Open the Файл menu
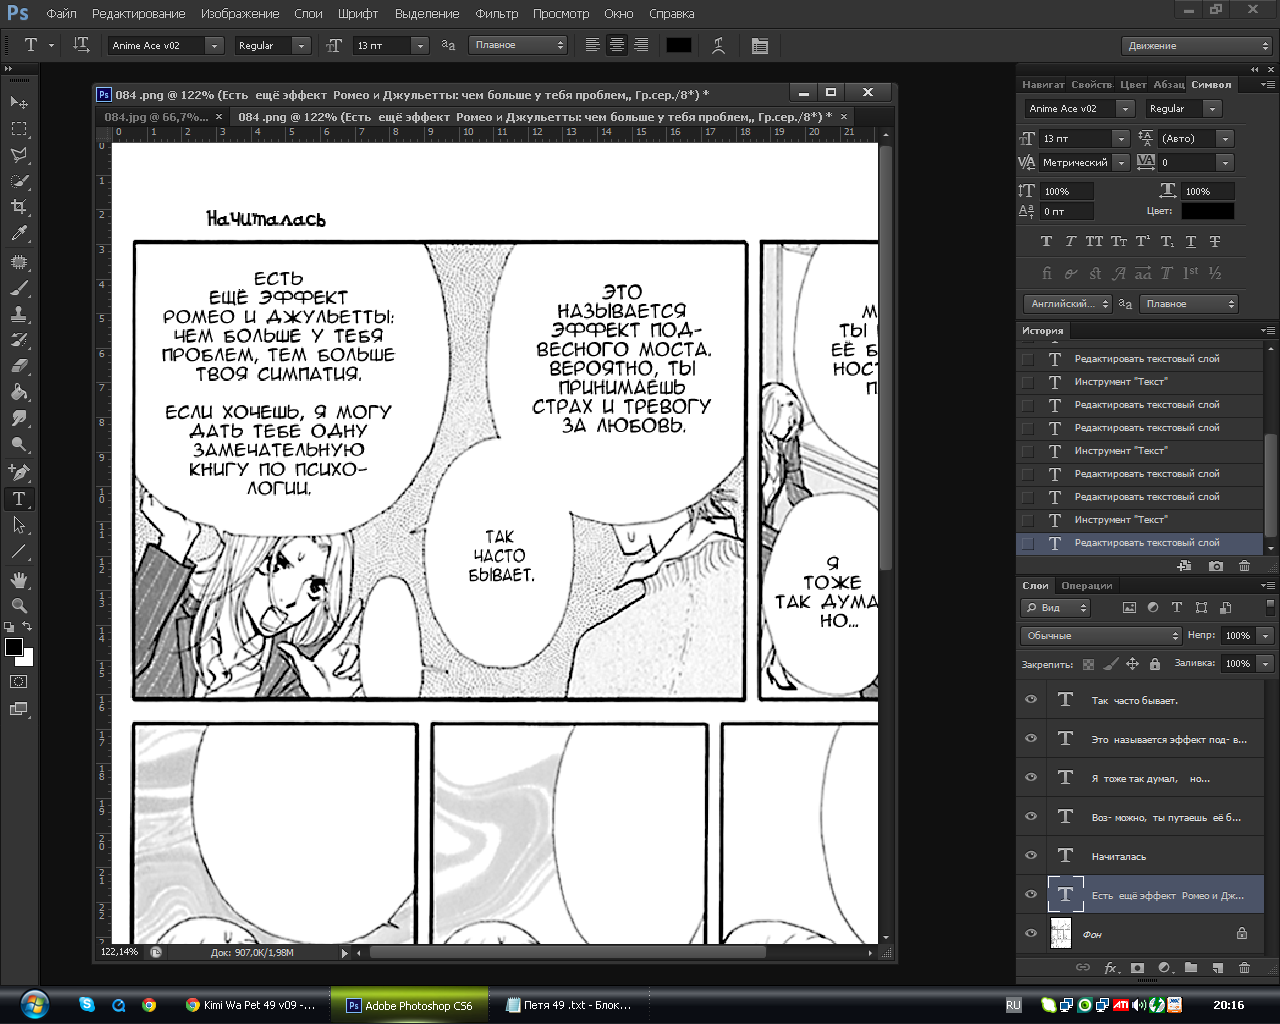1280x1024 pixels. [x=62, y=14]
